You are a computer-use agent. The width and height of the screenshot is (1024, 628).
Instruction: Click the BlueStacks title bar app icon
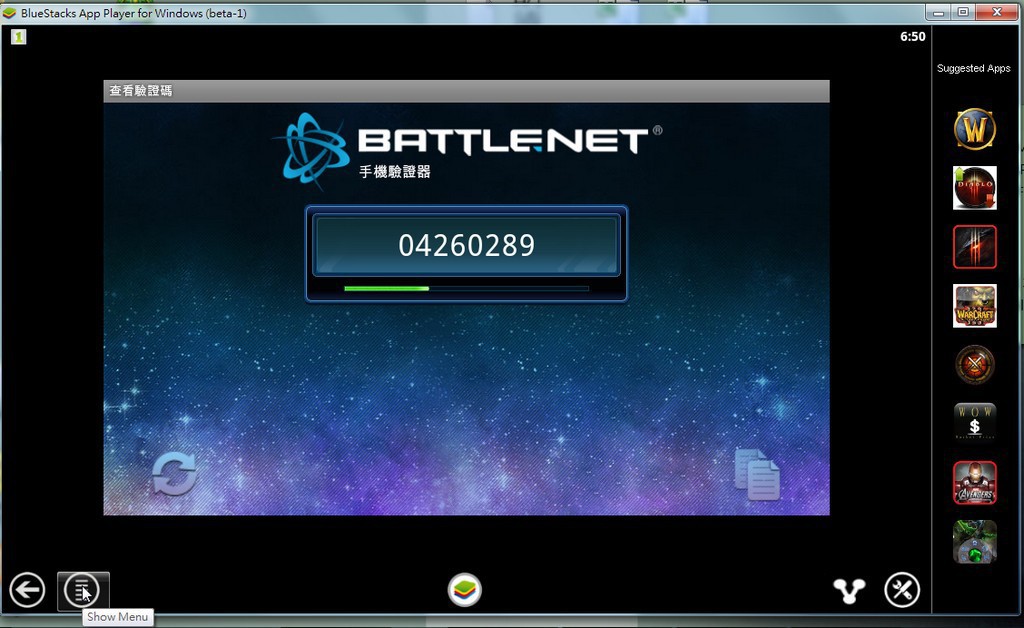(x=9, y=13)
